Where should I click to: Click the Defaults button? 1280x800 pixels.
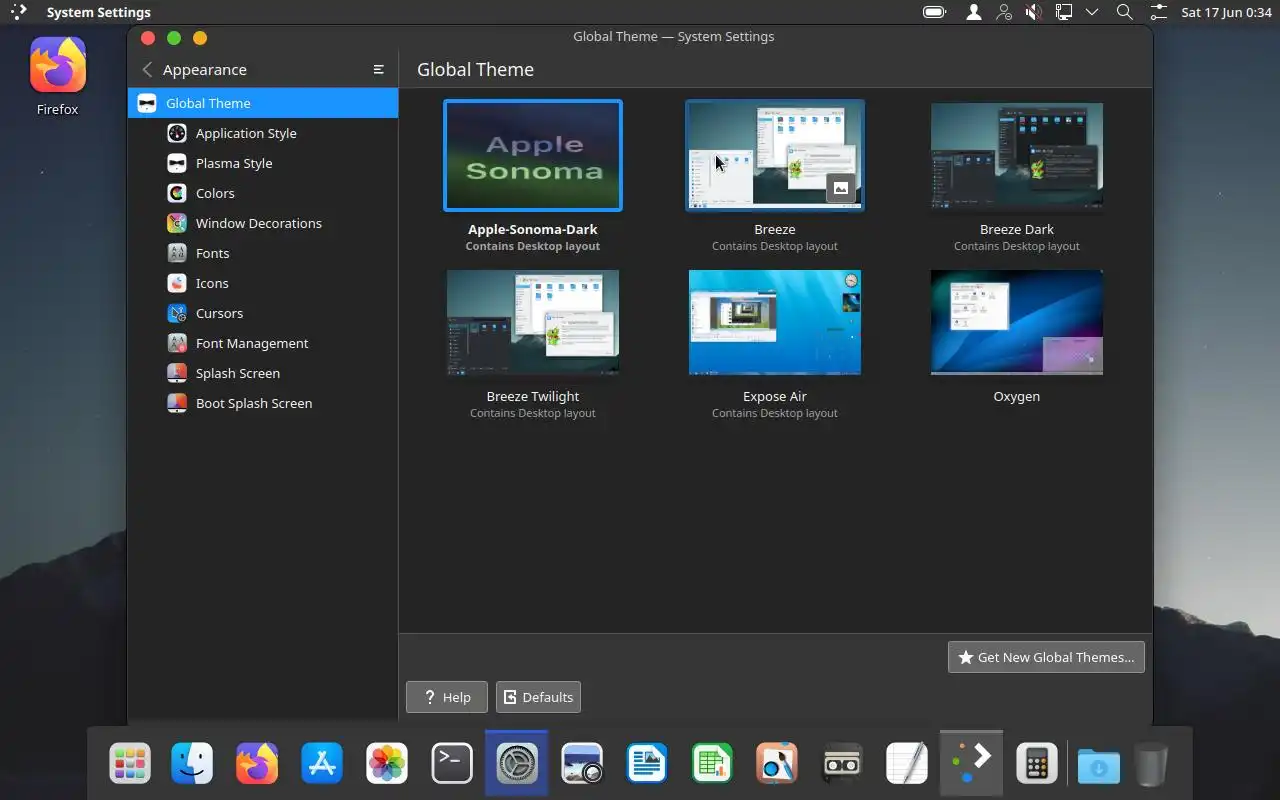[x=538, y=697]
